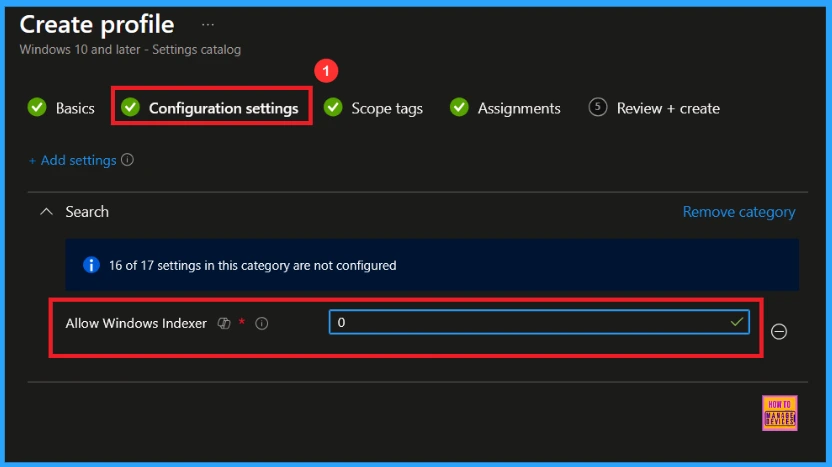
Task: Remove the Allow Windows Indexer setting
Action: coord(779,332)
